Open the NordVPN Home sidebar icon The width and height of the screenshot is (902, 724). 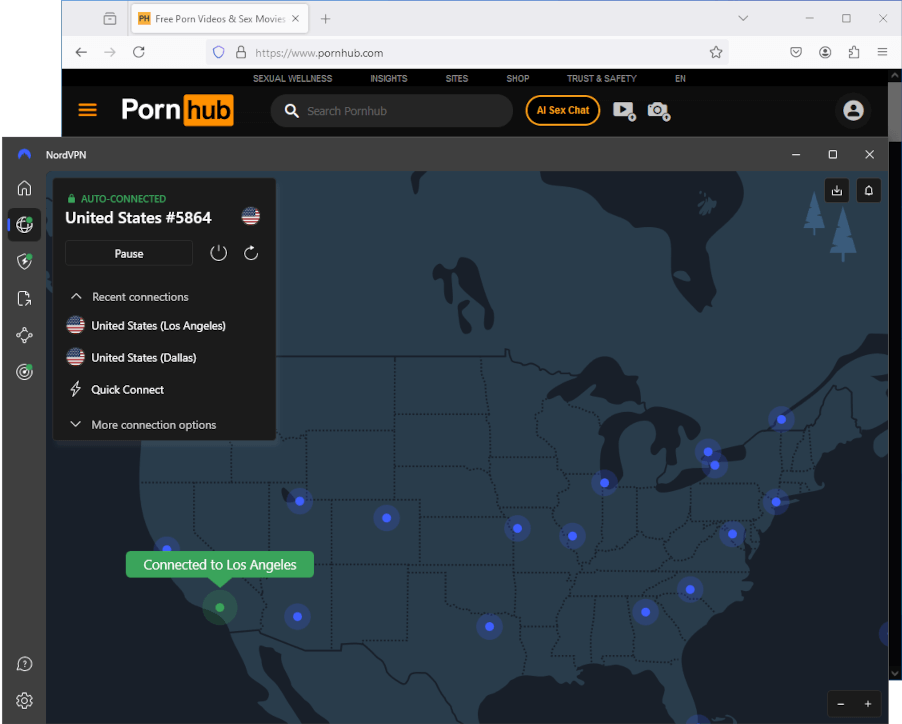tap(24, 188)
